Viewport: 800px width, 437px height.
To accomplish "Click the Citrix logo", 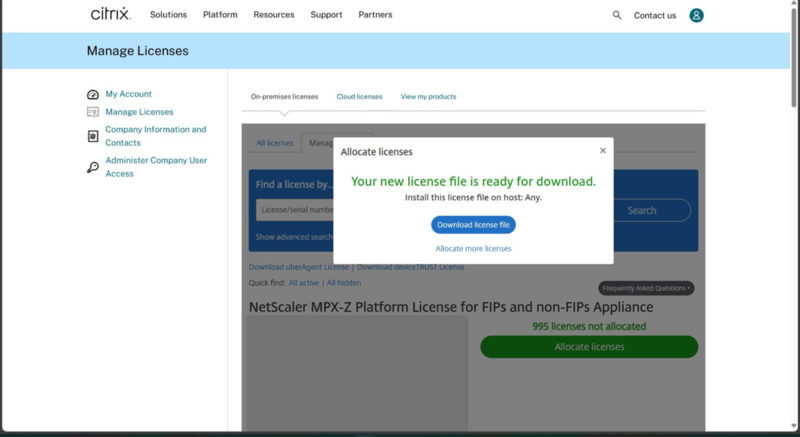I will pyautogui.click(x=111, y=14).
